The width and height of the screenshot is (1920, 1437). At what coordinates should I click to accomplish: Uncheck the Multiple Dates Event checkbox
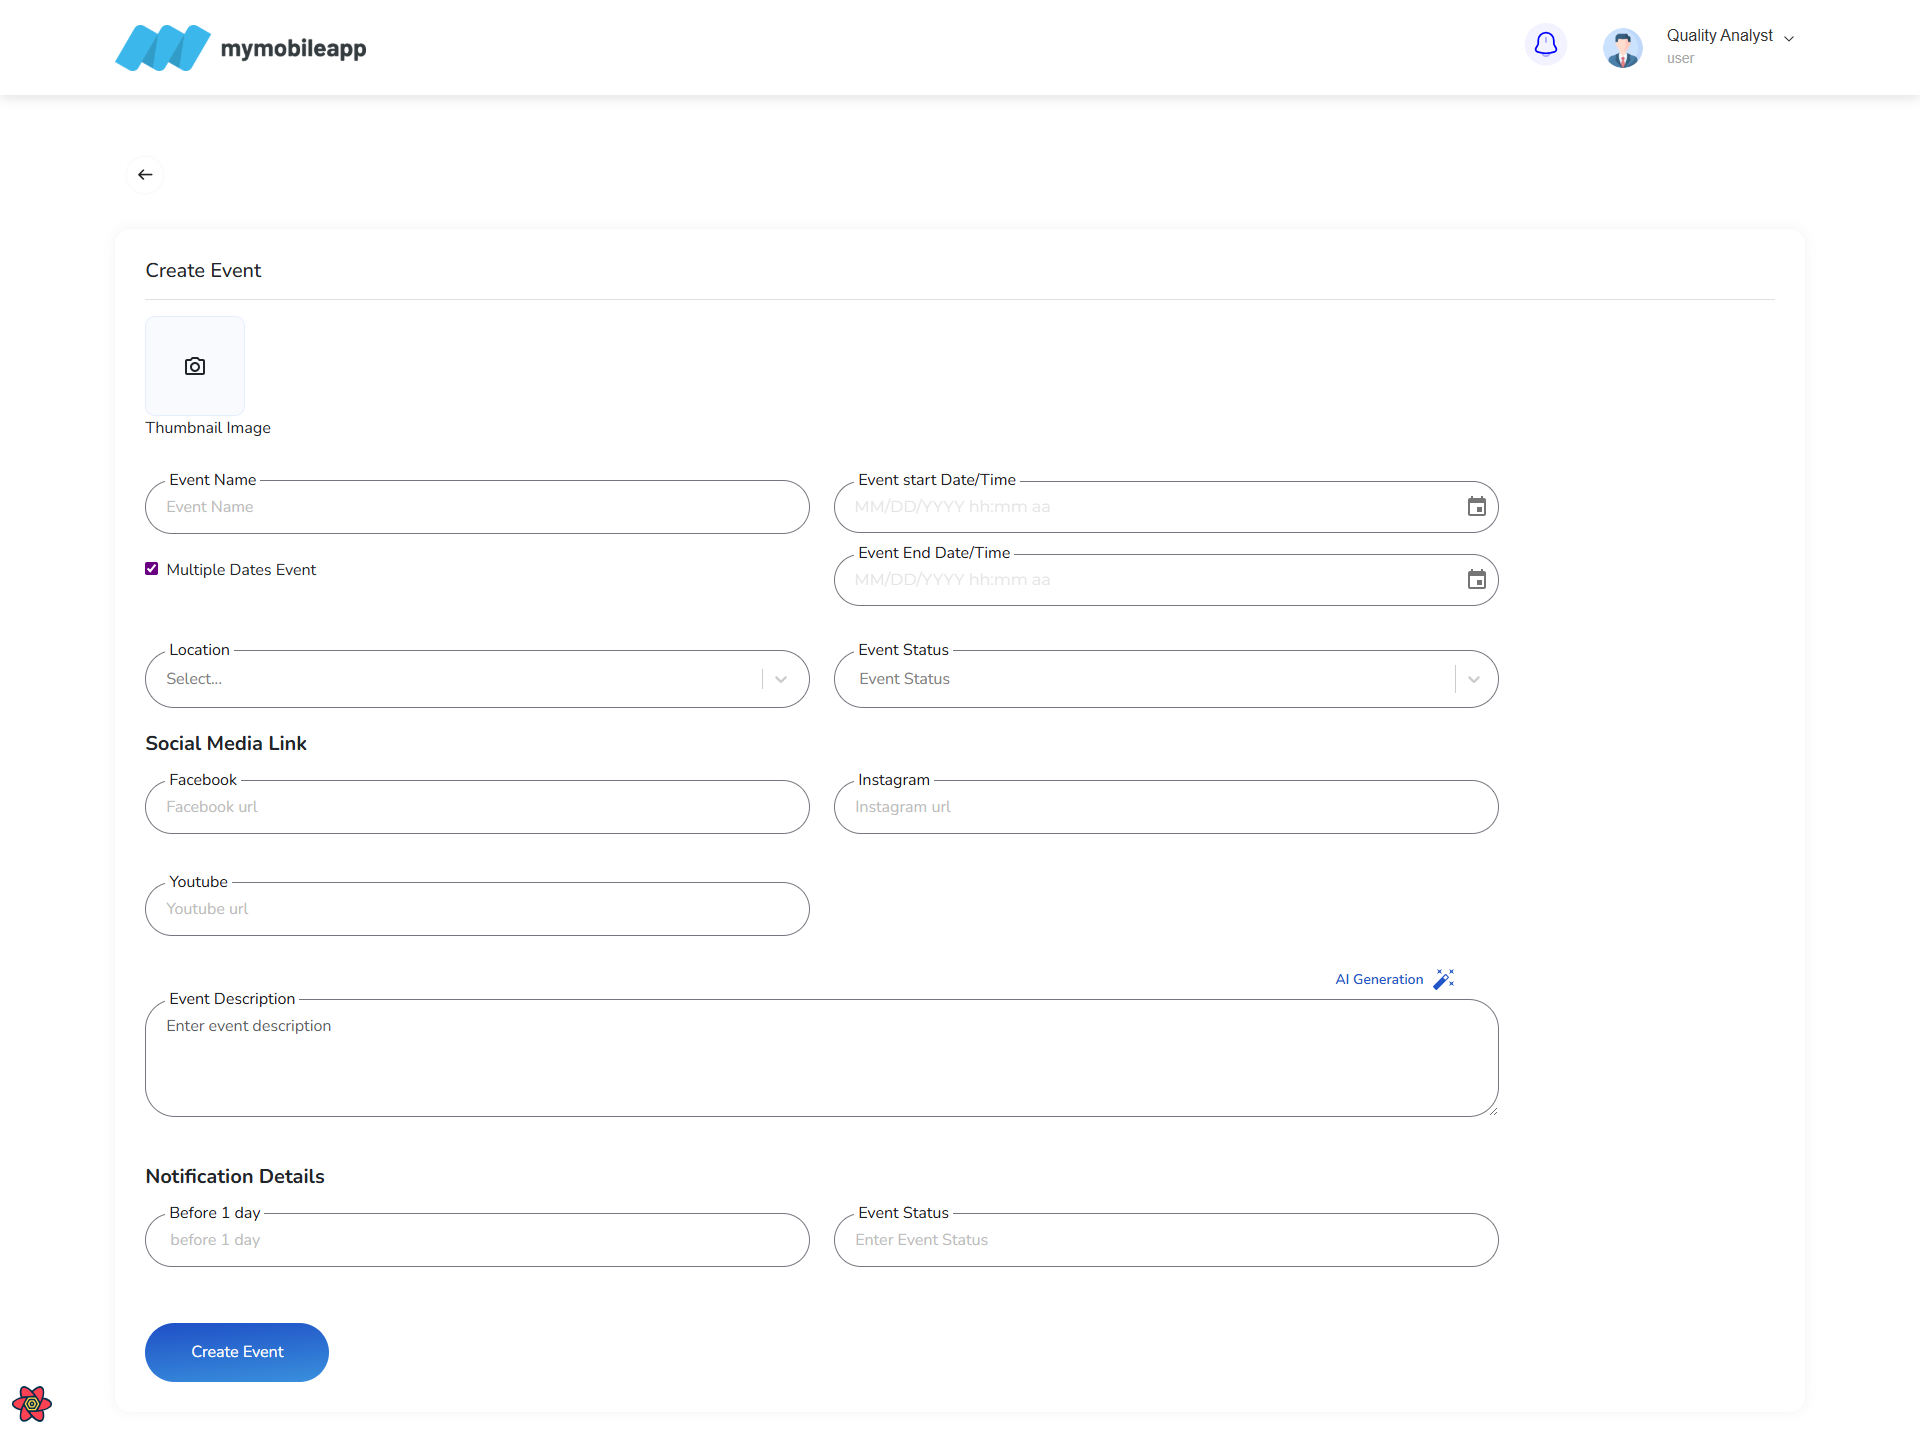click(152, 569)
